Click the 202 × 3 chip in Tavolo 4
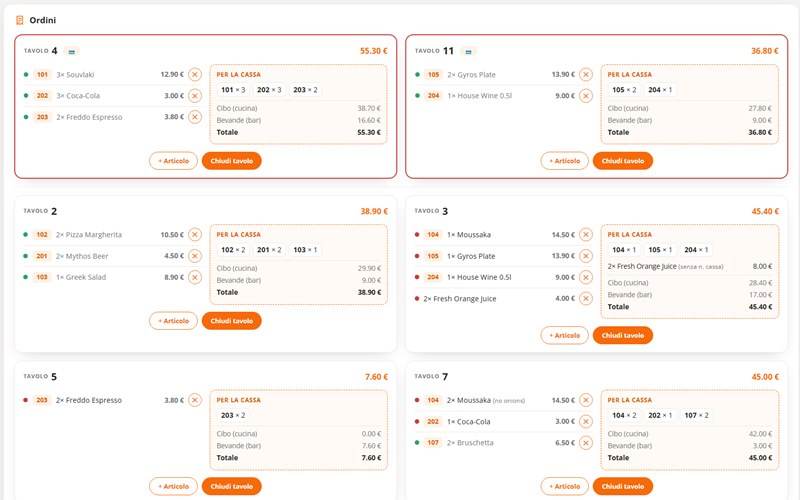This screenshot has height=500, width=800. pyautogui.click(x=269, y=90)
